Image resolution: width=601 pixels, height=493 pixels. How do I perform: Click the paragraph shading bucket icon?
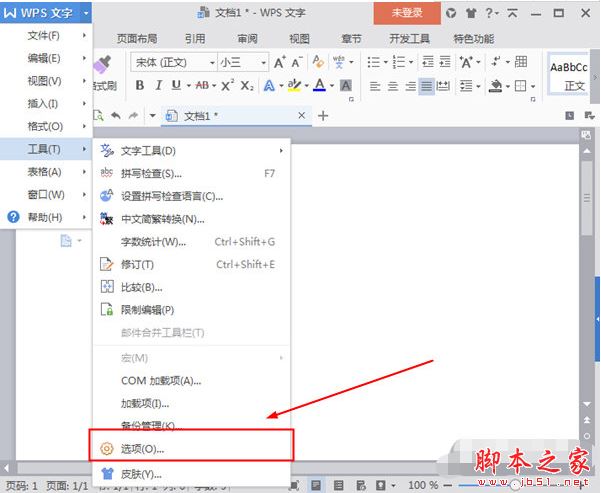(x=495, y=86)
